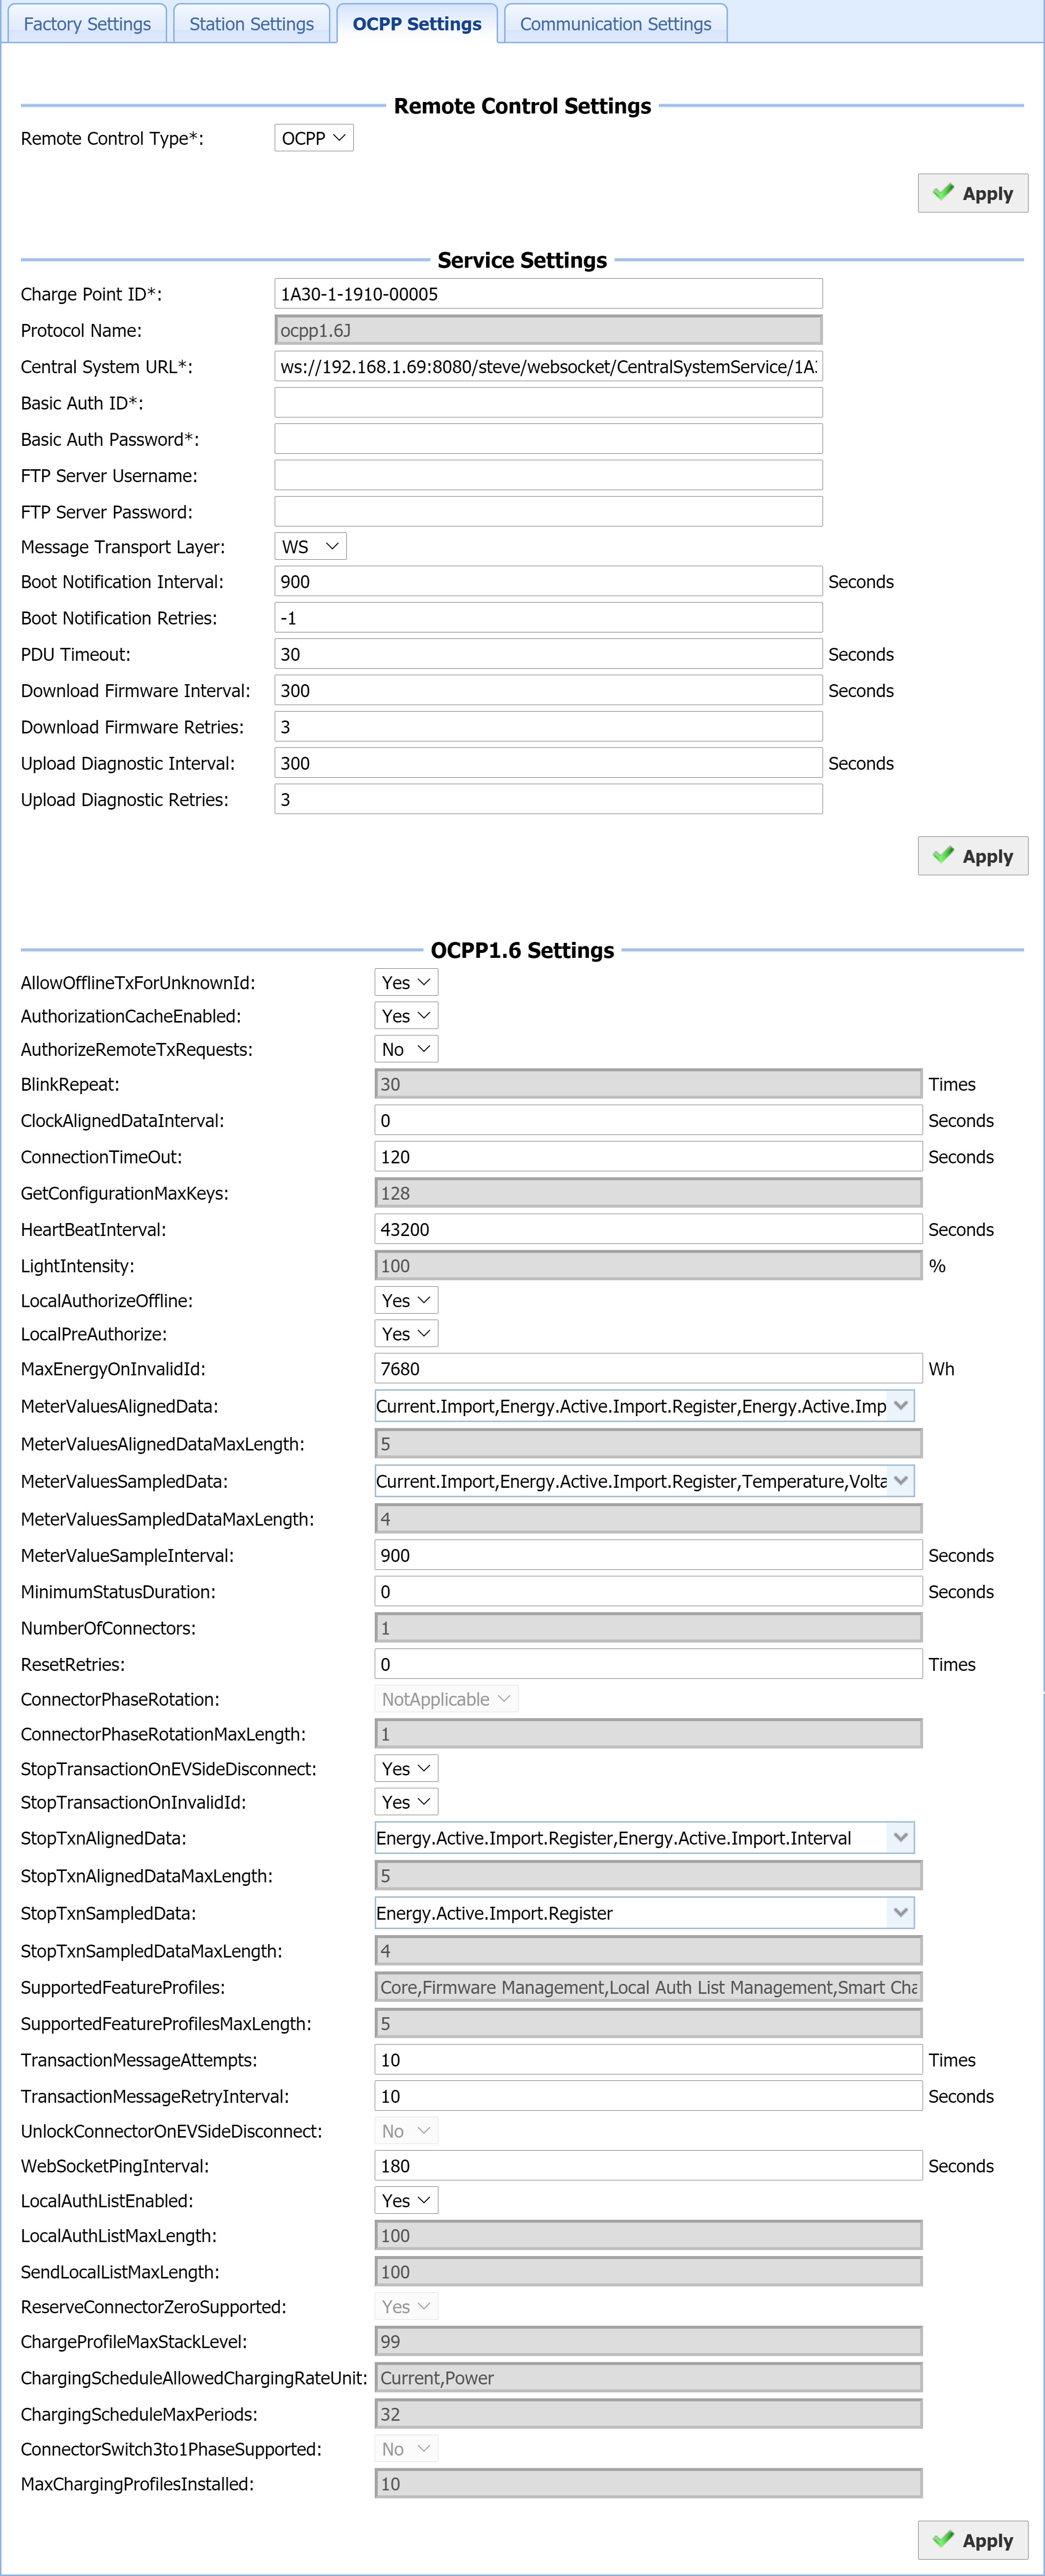
Task: Edit the HeartBeatInterval value
Action: 648,1230
